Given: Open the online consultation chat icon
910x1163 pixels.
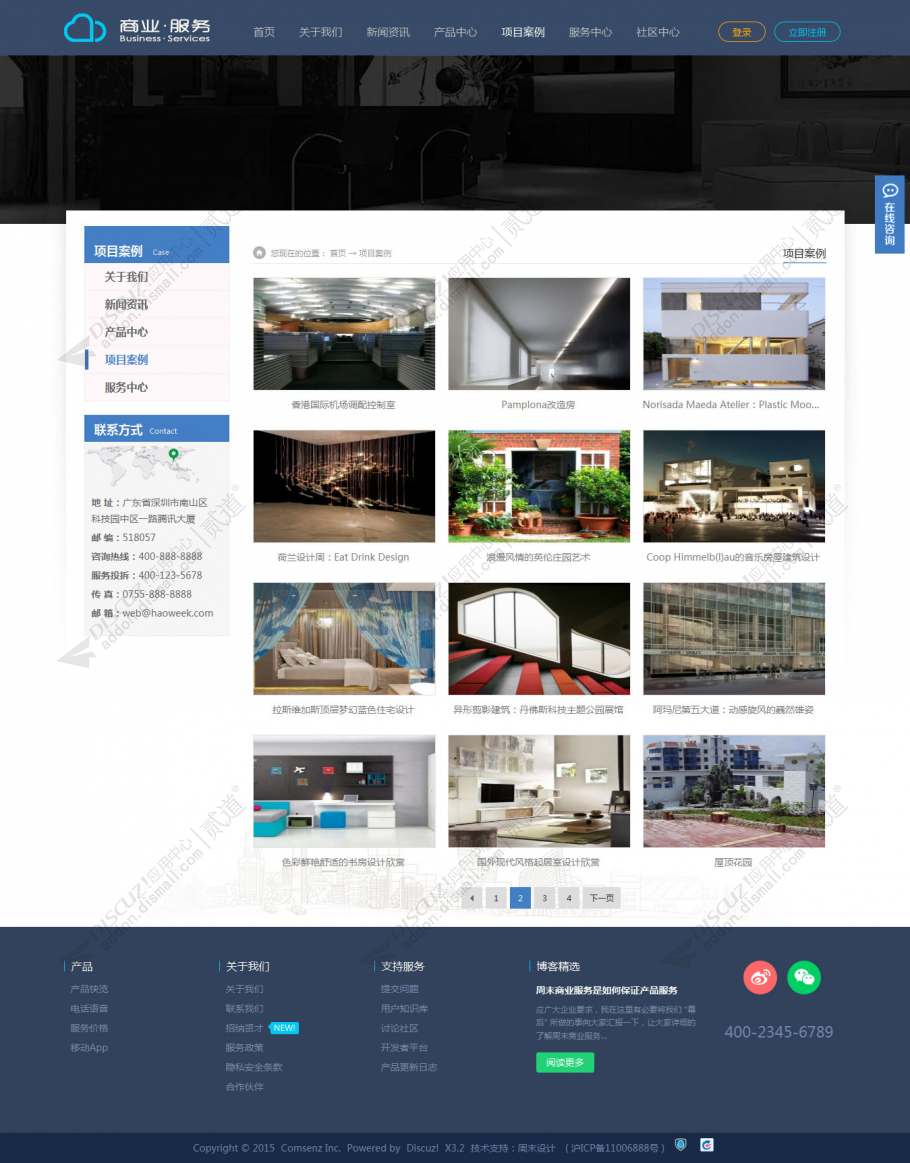Looking at the screenshot, I should point(889,191).
